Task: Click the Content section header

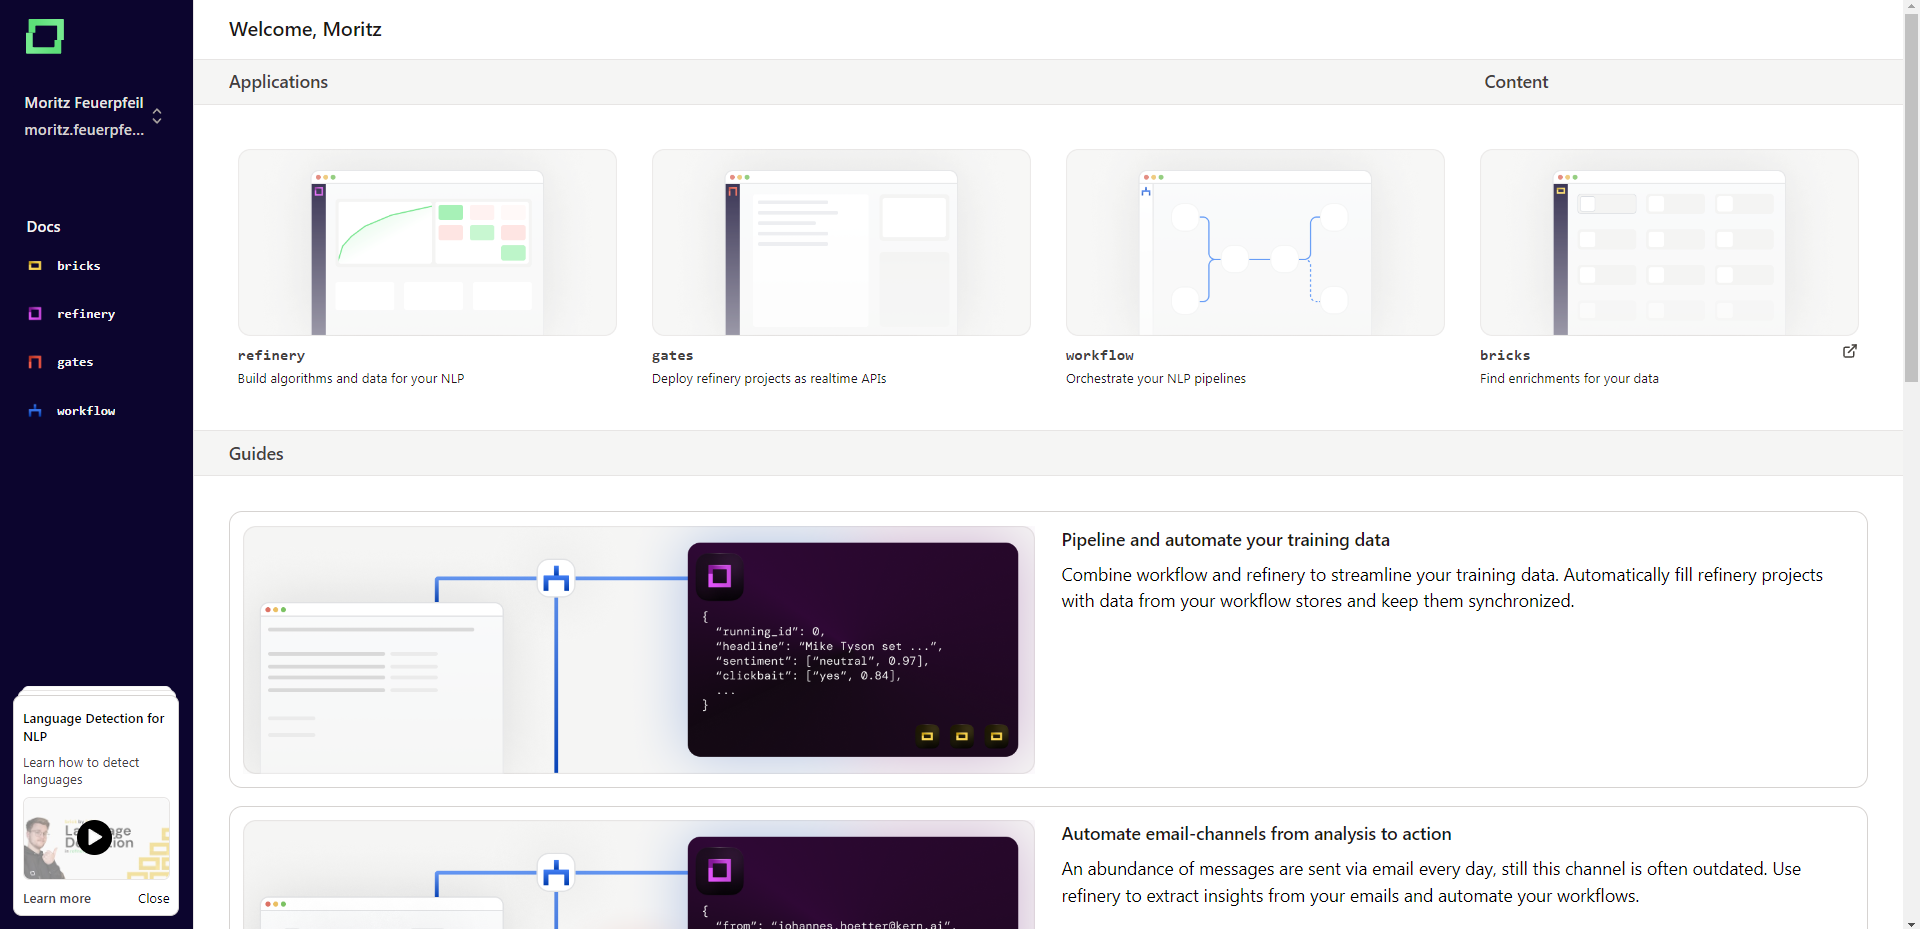Action: (x=1516, y=82)
